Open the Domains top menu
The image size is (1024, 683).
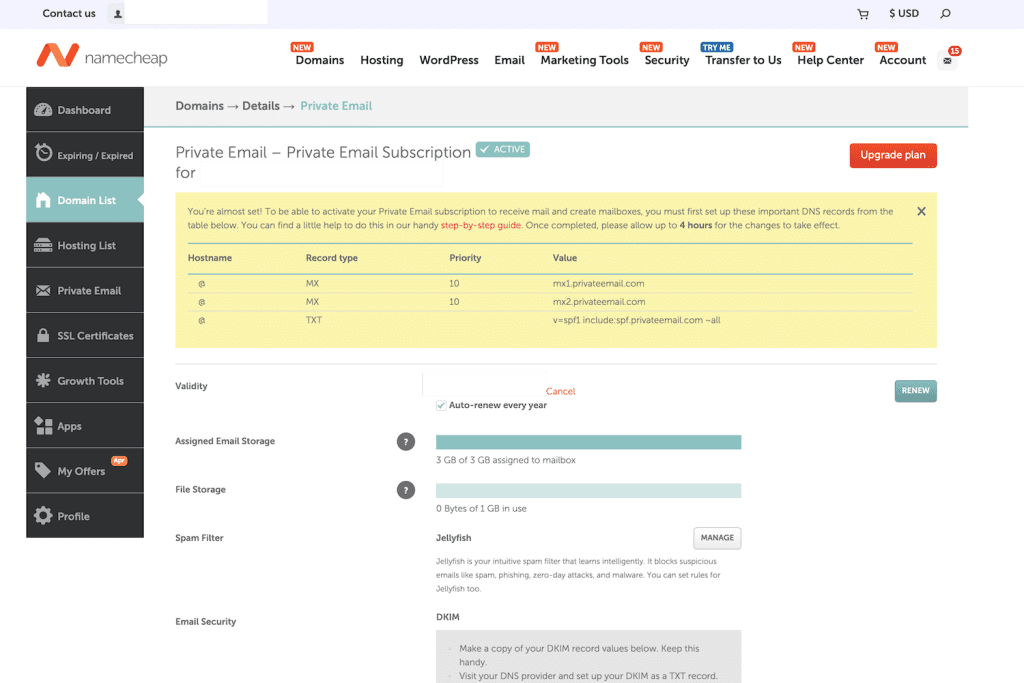[319, 59]
